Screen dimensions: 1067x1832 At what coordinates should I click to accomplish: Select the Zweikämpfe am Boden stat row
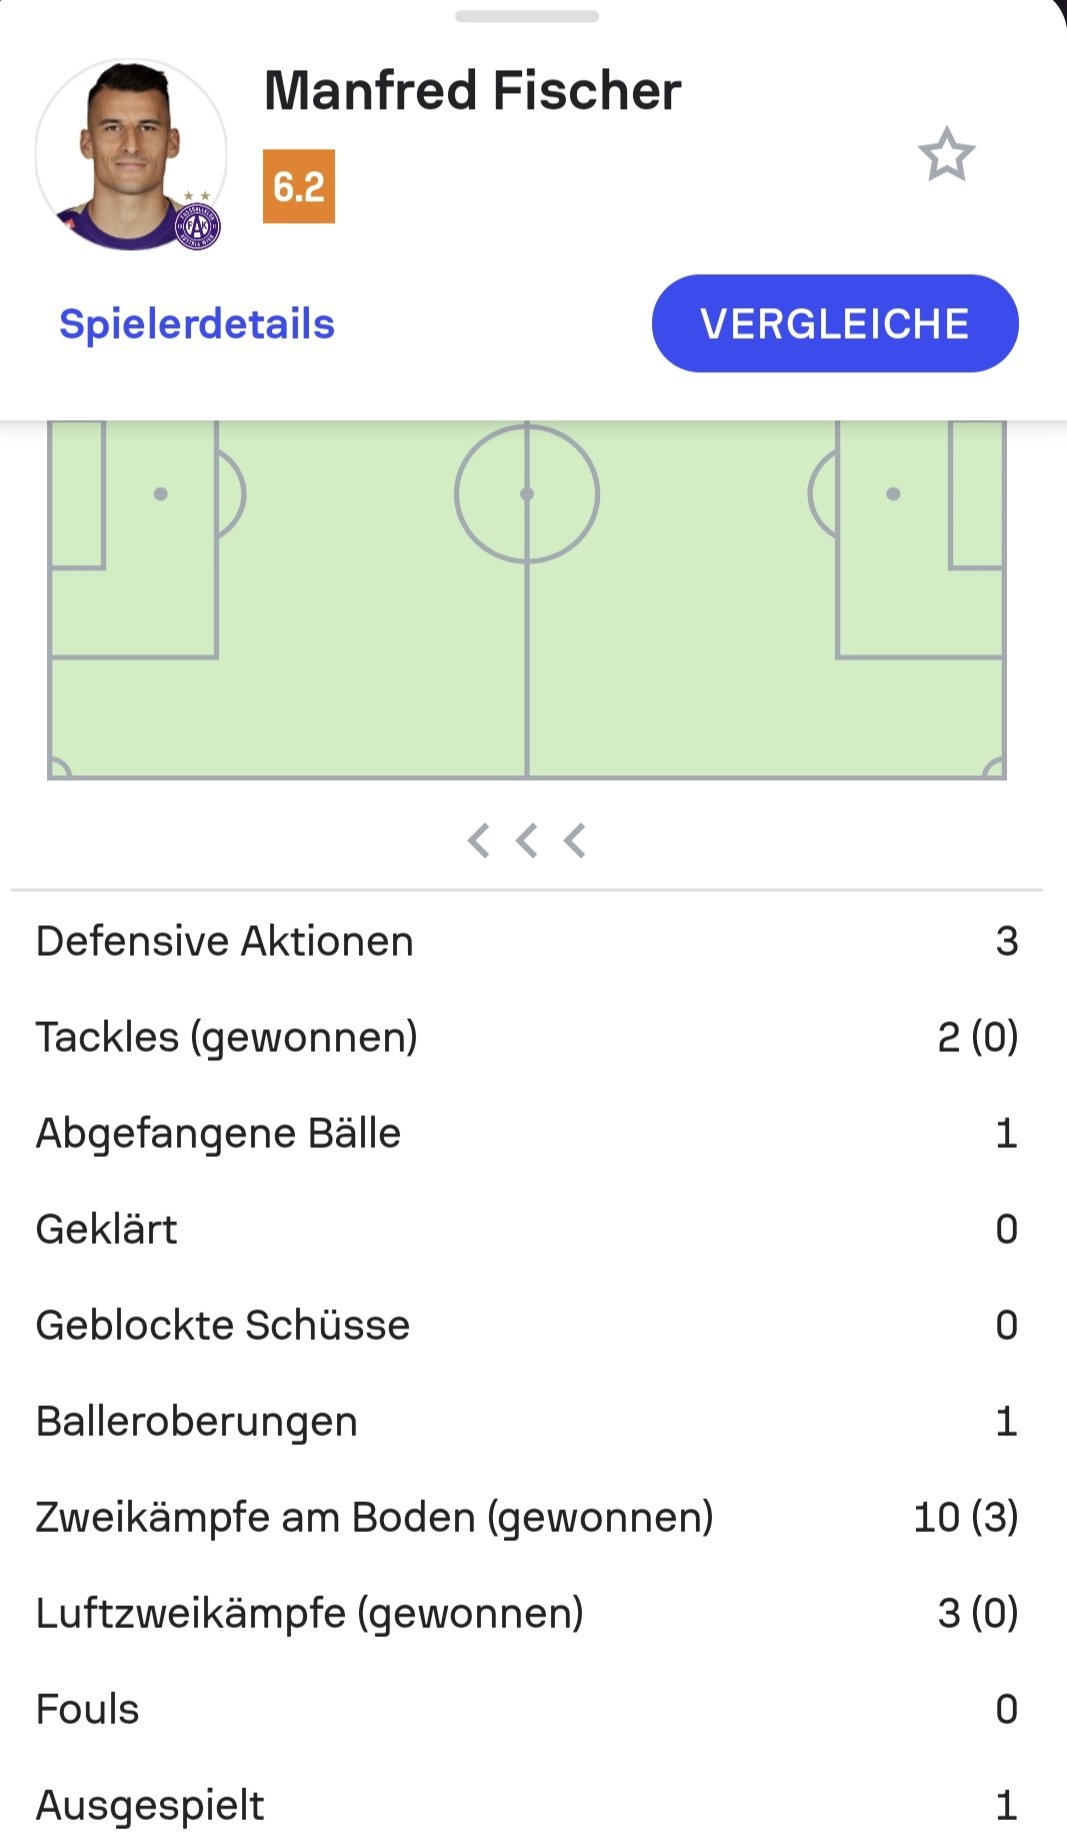point(527,1517)
